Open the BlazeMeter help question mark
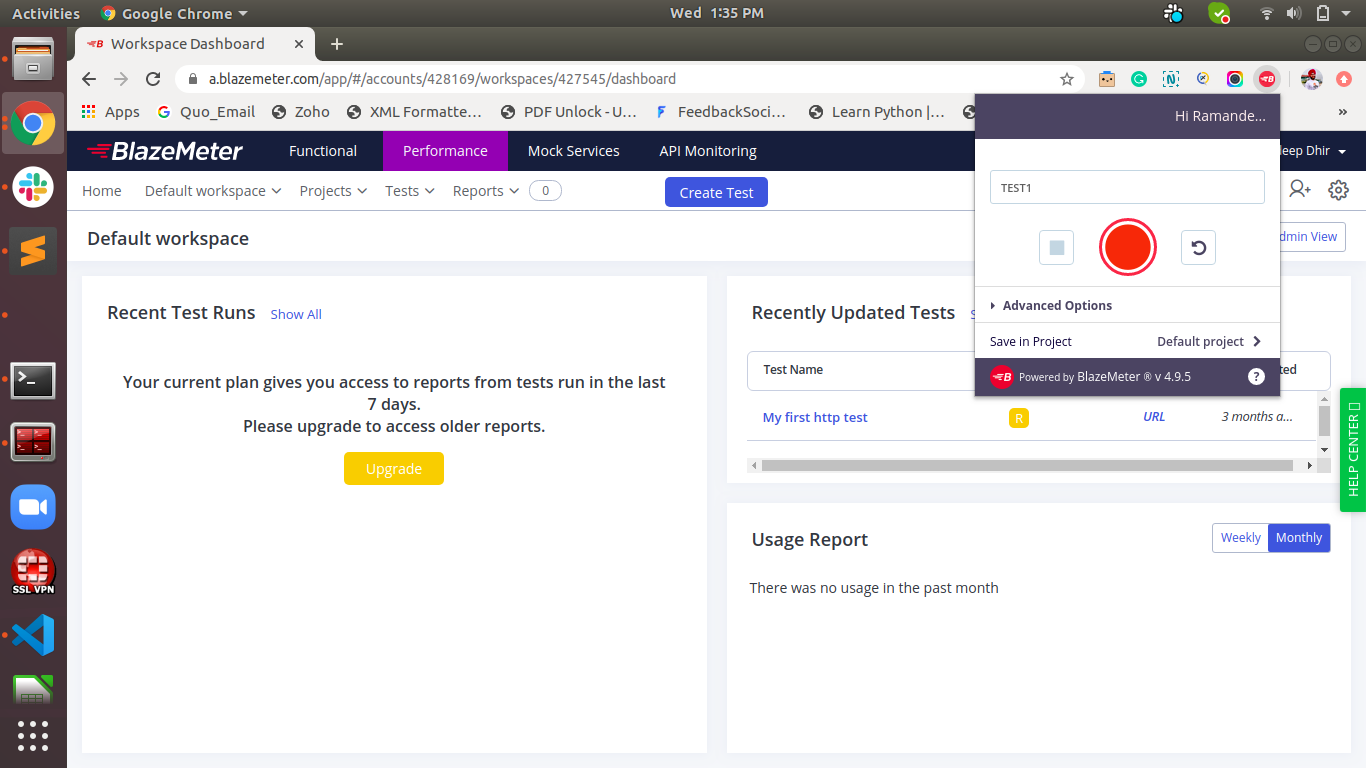The height and width of the screenshot is (768, 1366). tap(1256, 377)
